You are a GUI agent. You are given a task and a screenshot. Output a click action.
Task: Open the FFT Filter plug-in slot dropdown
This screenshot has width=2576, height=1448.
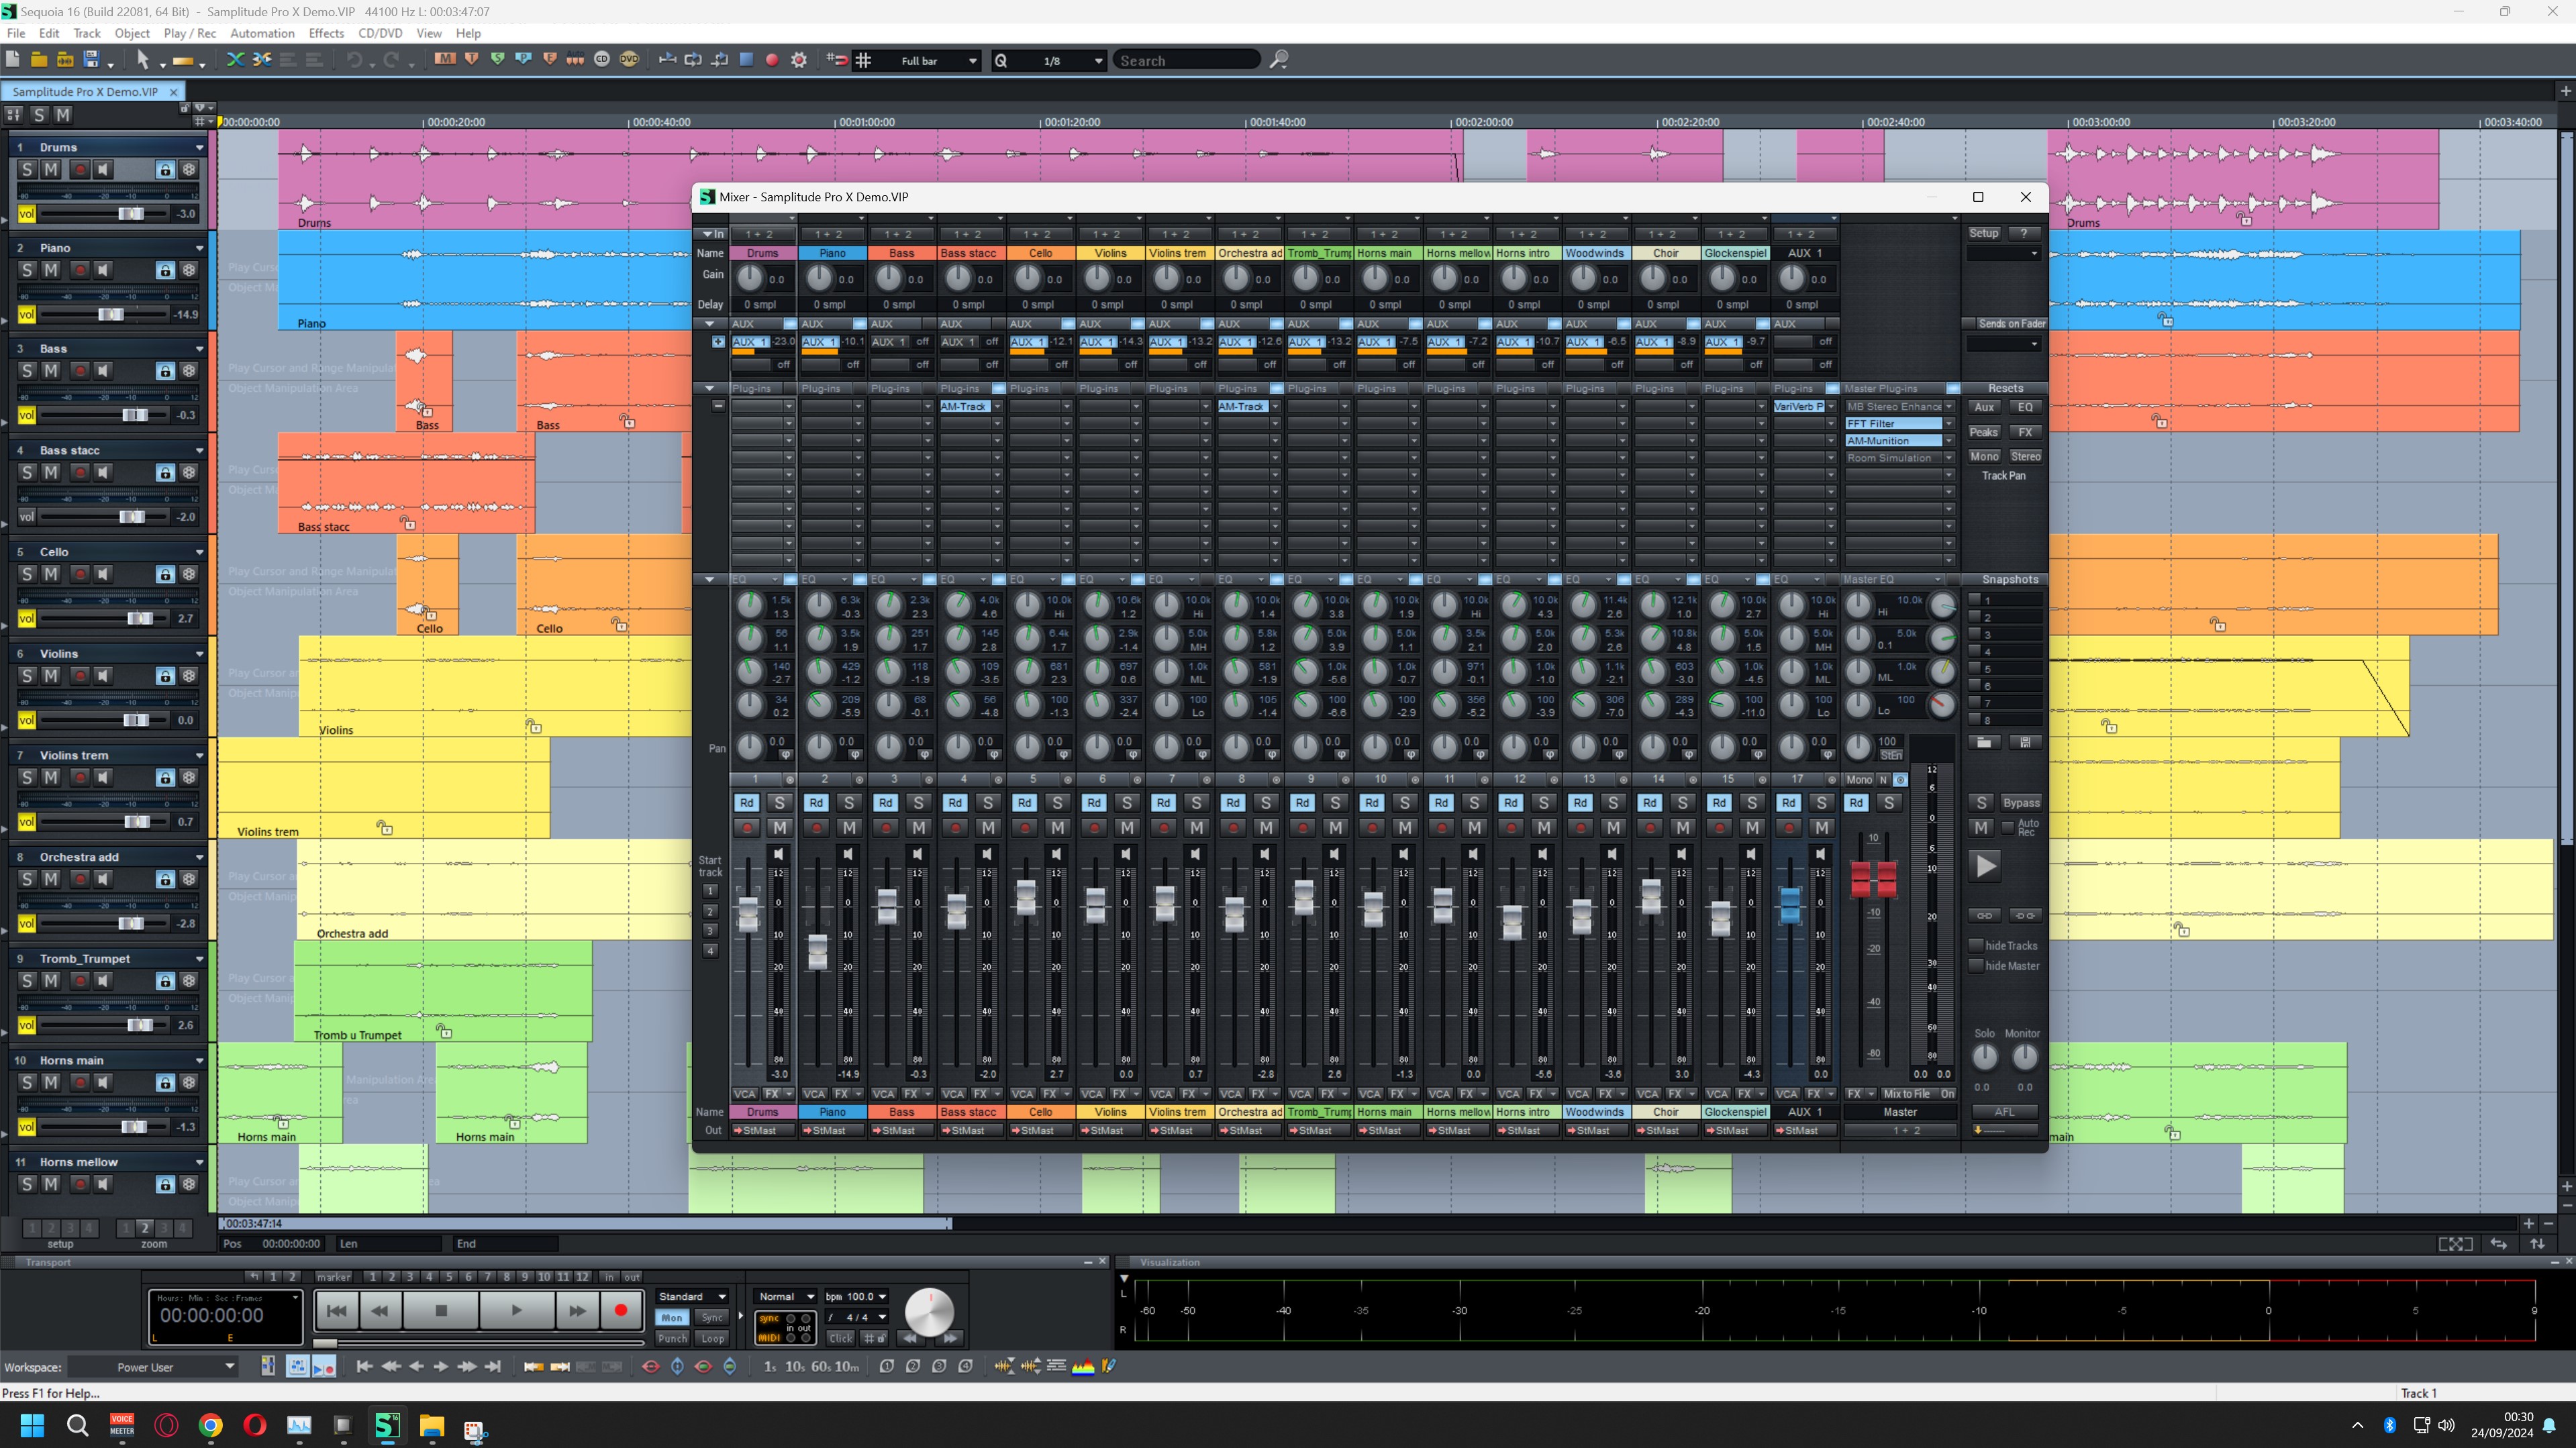(1948, 423)
